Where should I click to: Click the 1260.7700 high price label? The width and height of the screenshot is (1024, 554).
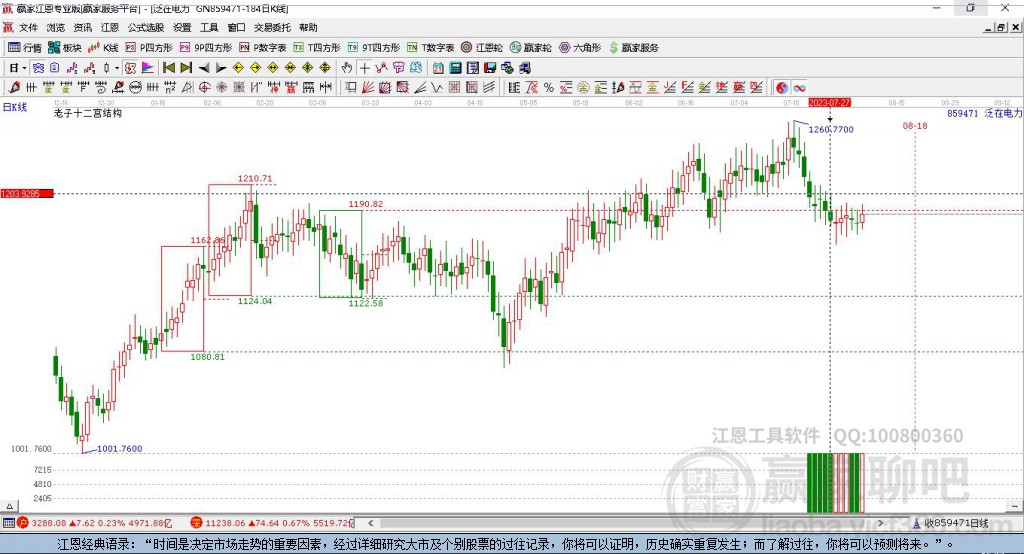point(831,129)
